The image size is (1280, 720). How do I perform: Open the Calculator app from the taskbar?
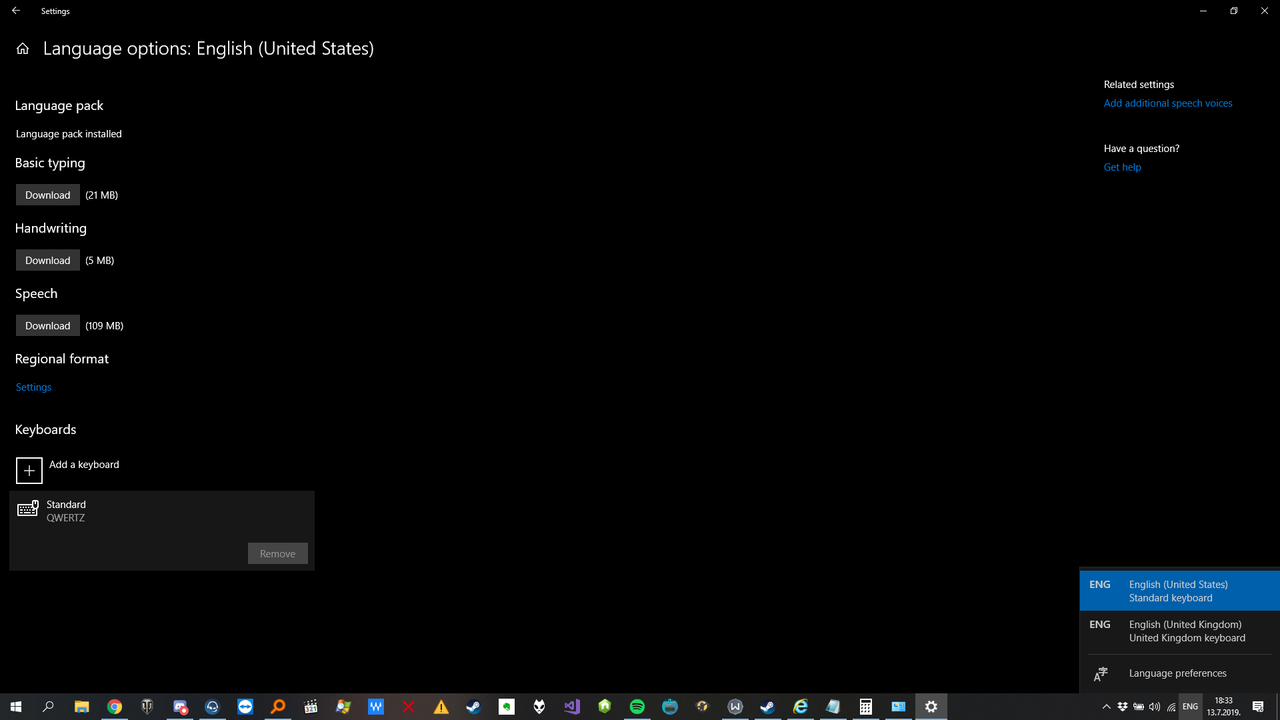tap(865, 706)
